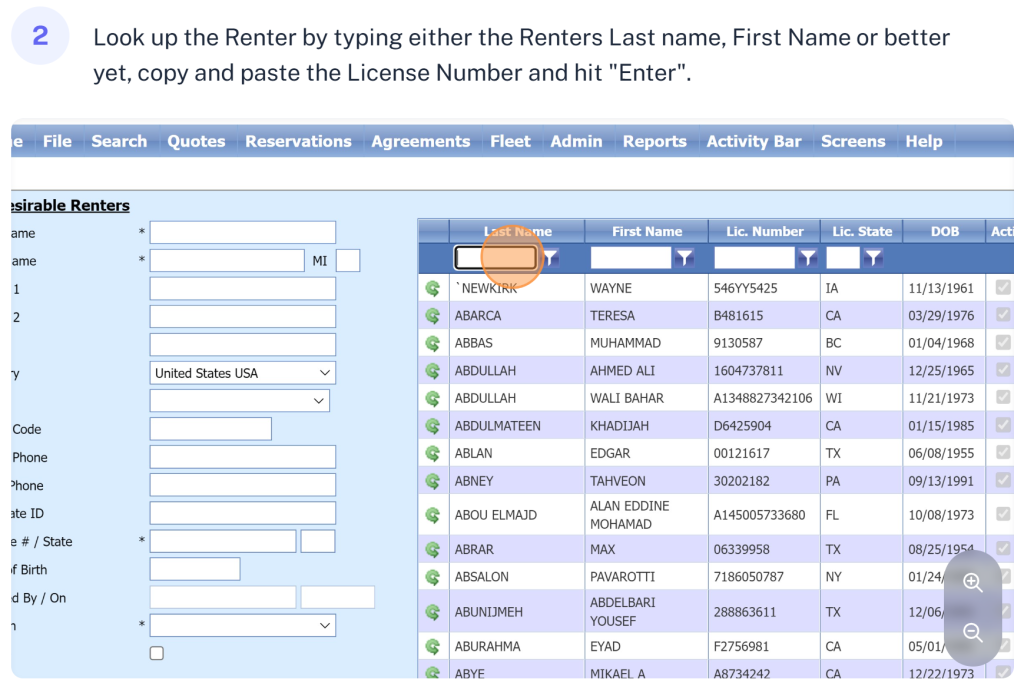Click the select icon for ABDULMATEEN row
Image resolution: width=1024 pixels, height=696 pixels.
coord(433,426)
